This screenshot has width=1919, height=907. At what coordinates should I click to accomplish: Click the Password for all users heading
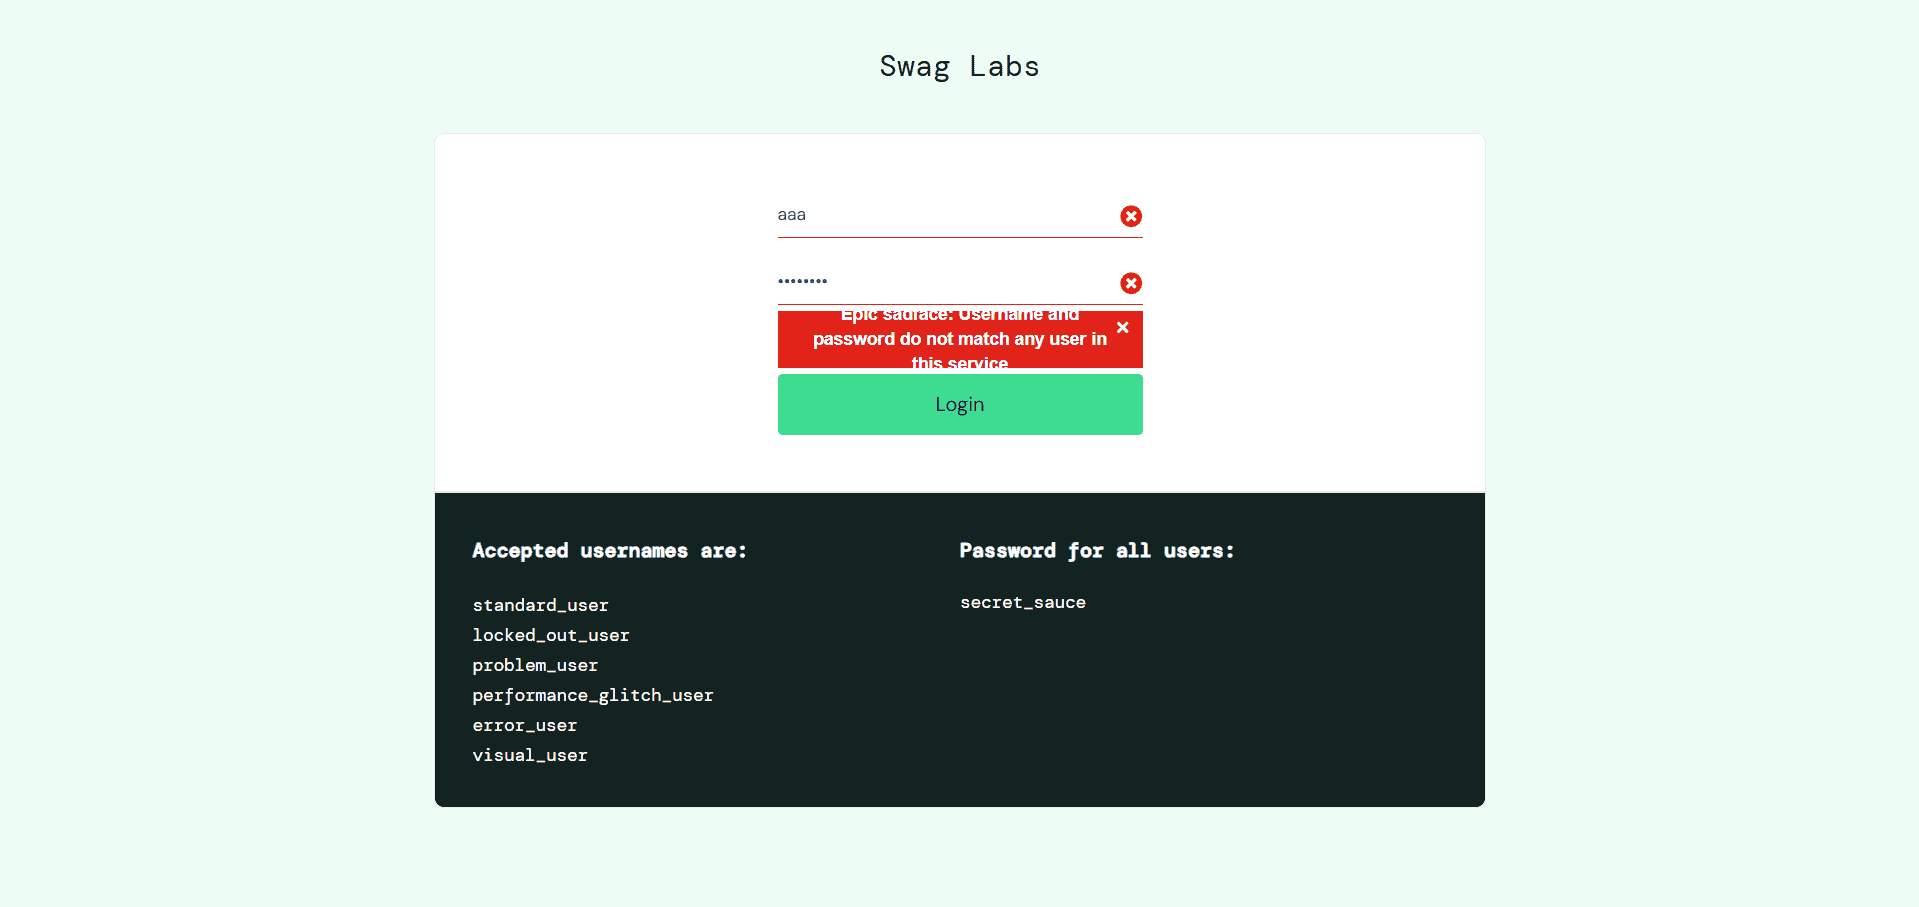tap(1097, 551)
